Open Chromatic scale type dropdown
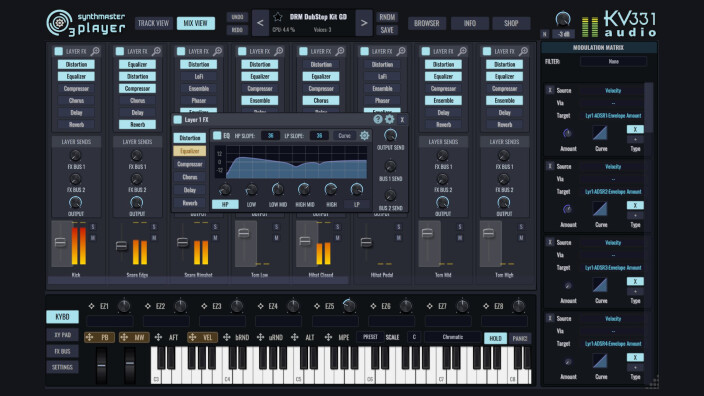 (x=453, y=337)
